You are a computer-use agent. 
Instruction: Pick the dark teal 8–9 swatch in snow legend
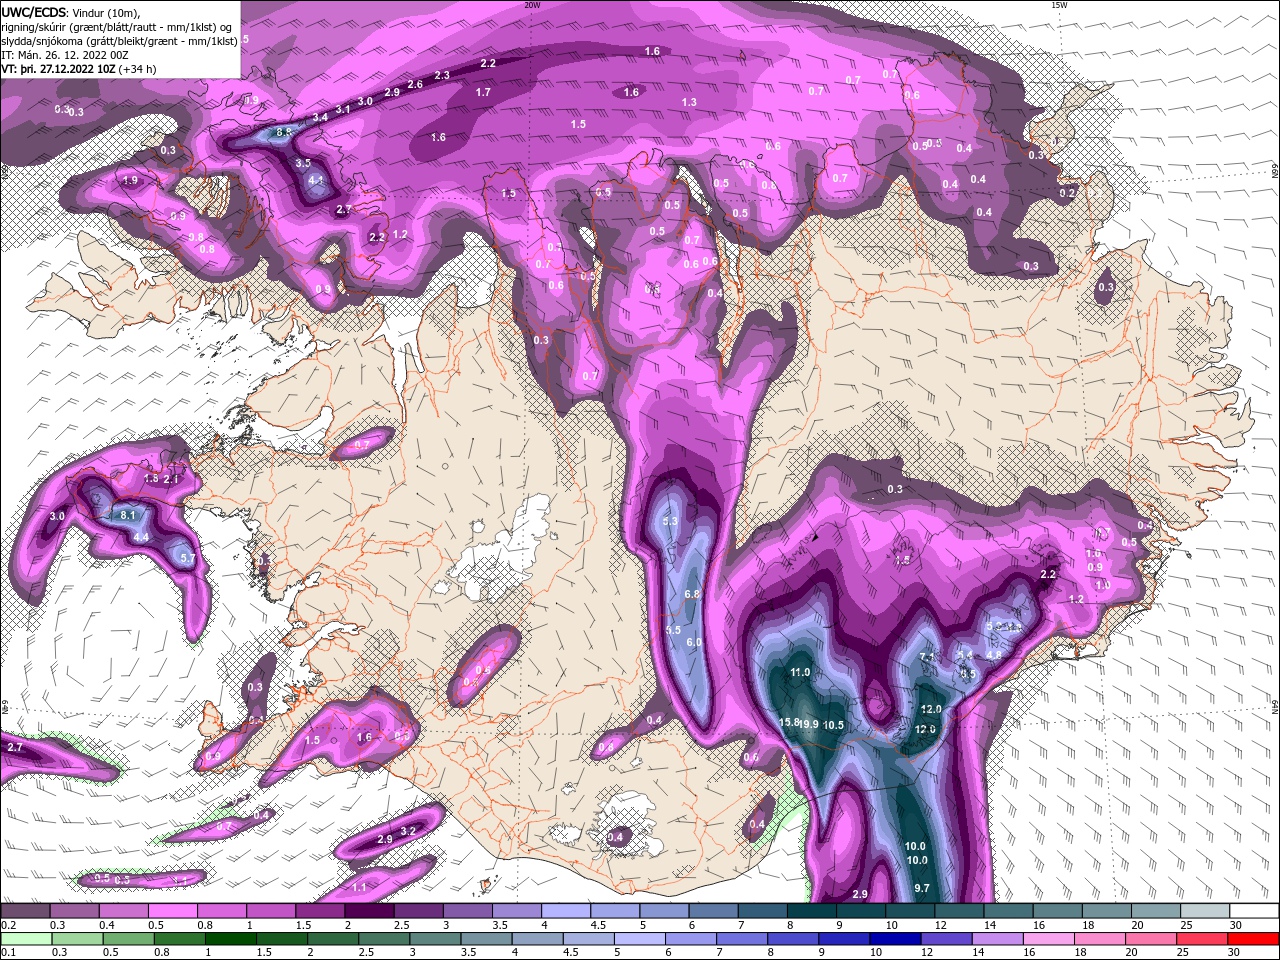pyautogui.click(x=812, y=911)
